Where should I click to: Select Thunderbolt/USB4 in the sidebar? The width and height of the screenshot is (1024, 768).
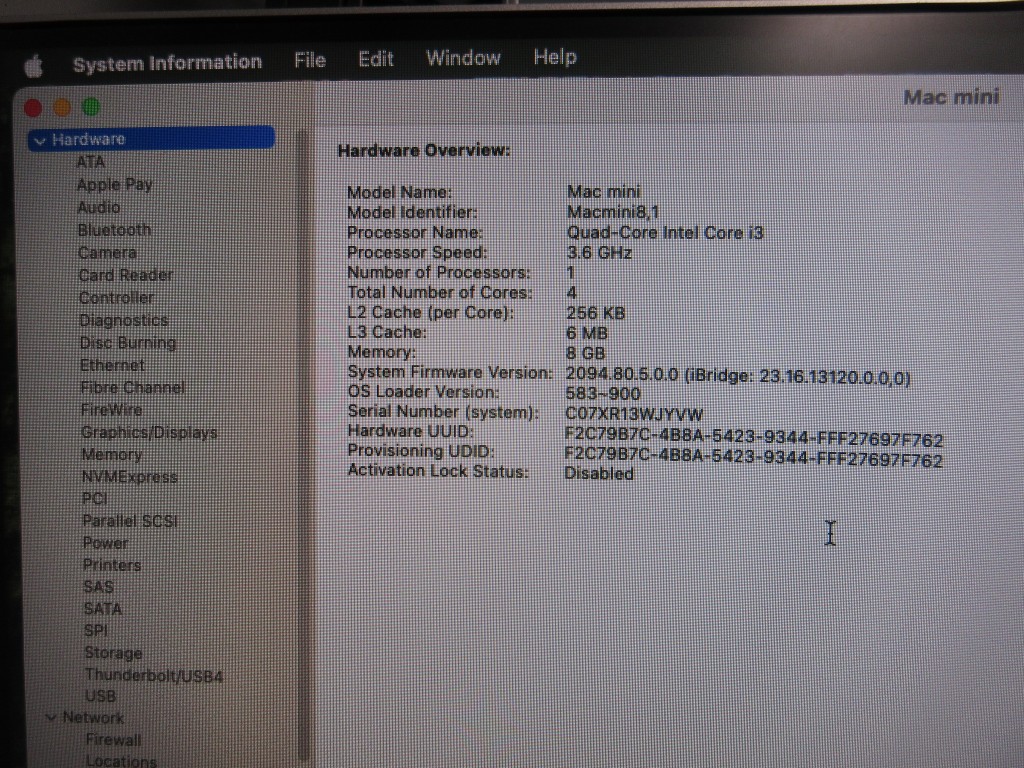point(154,676)
